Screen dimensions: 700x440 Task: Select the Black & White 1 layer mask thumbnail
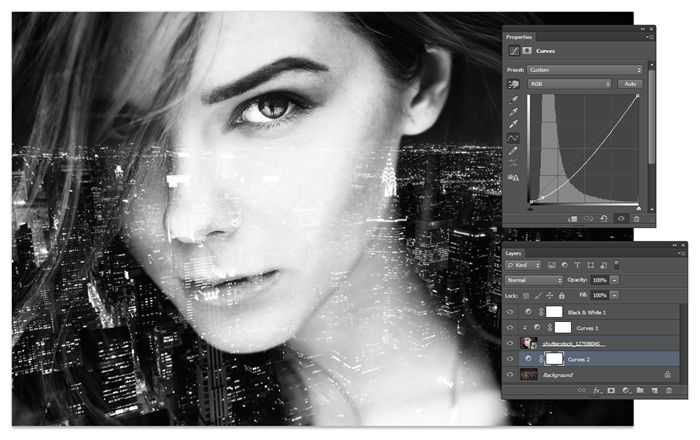coord(554,311)
